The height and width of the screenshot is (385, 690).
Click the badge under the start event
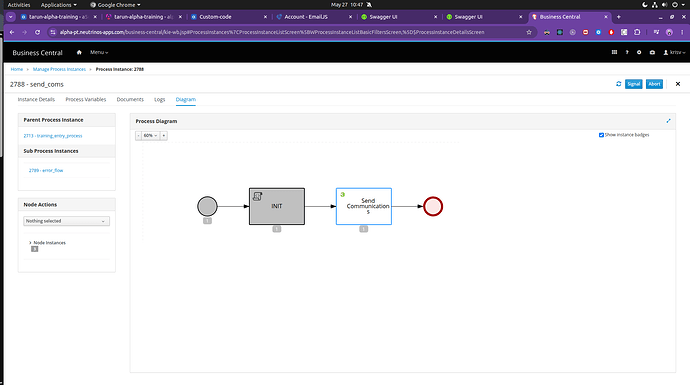point(207,221)
